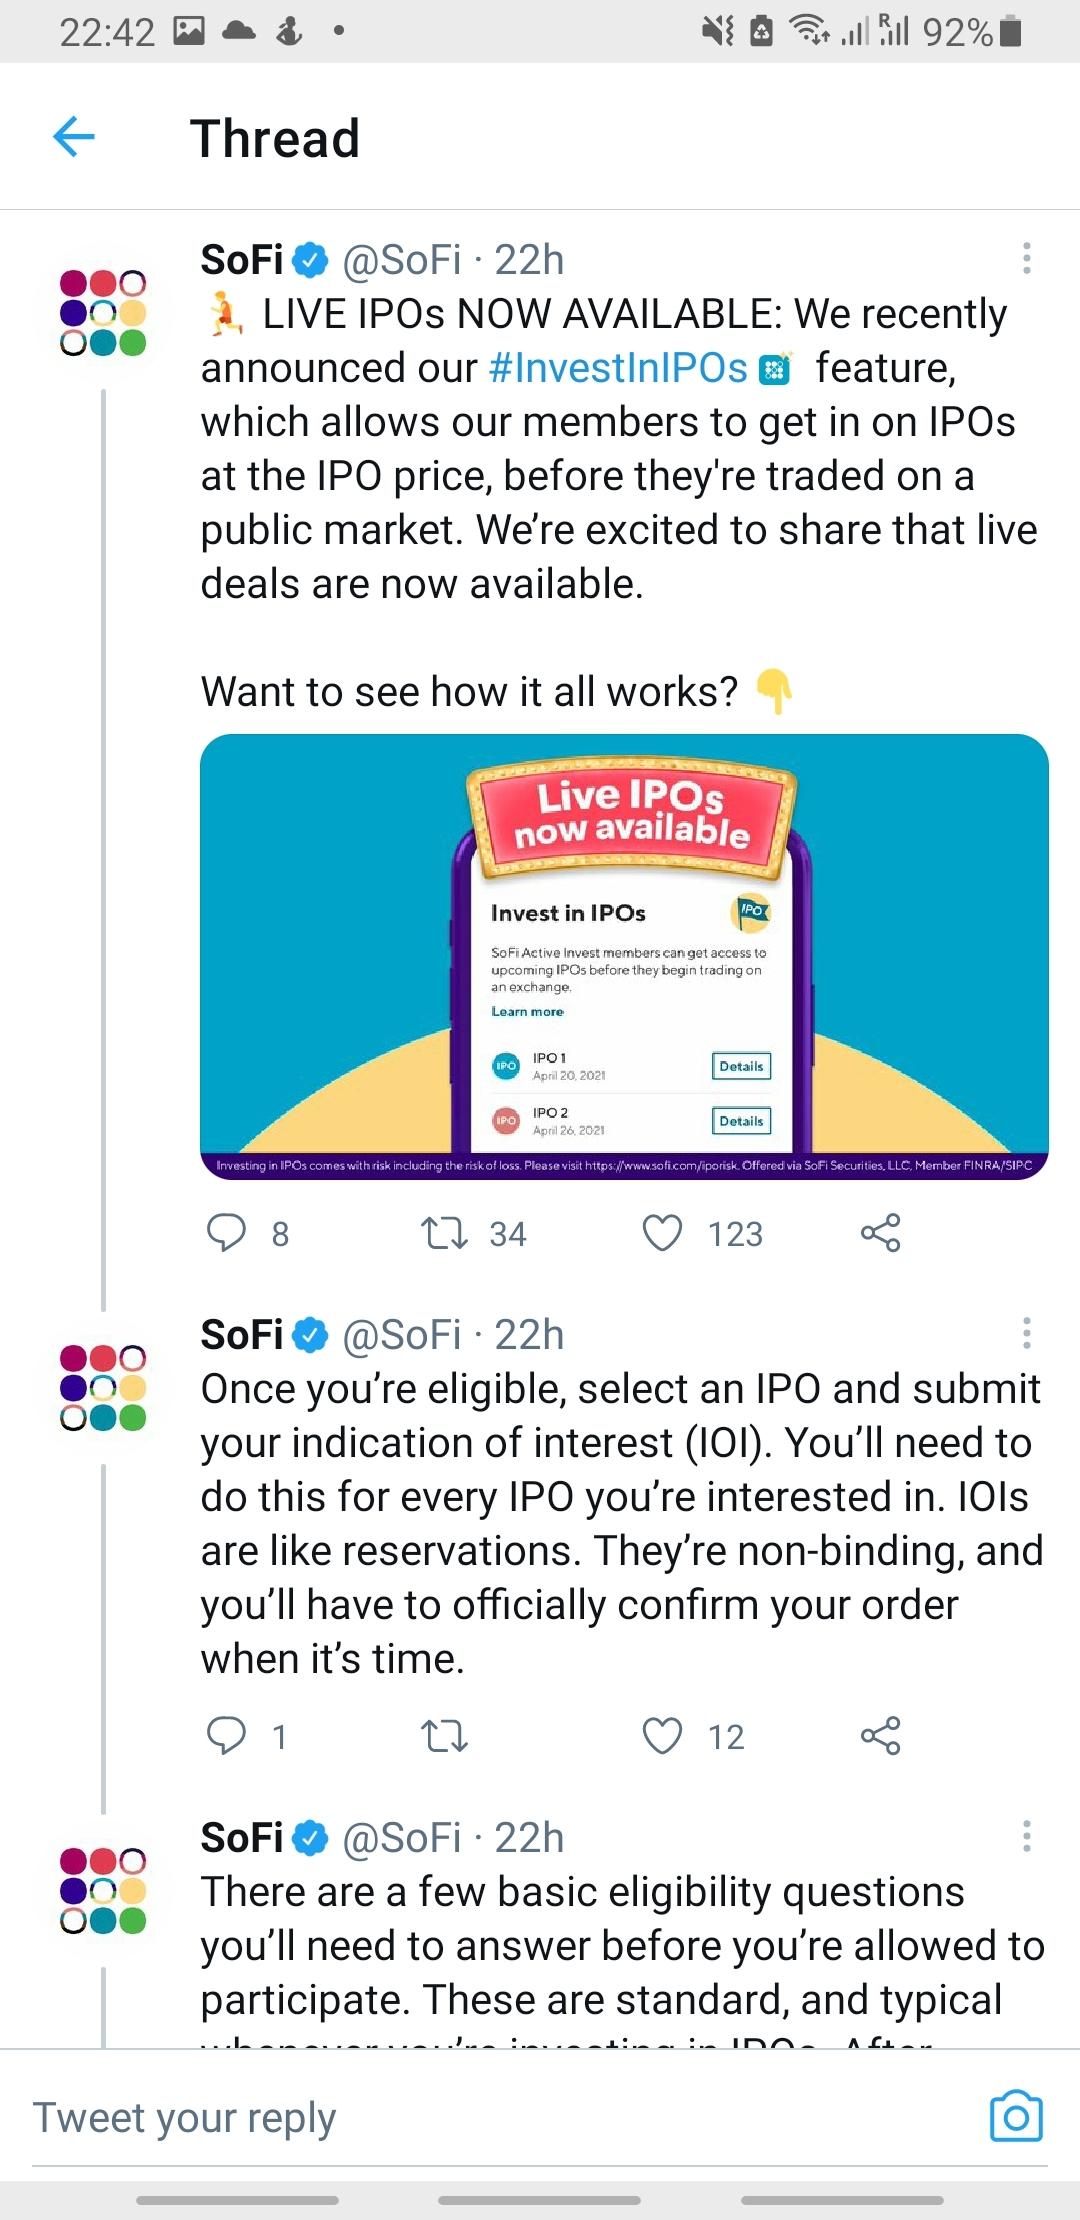Open SoFi profile name on first tweet
Viewport: 1080px width, 2220px height.
[242, 260]
